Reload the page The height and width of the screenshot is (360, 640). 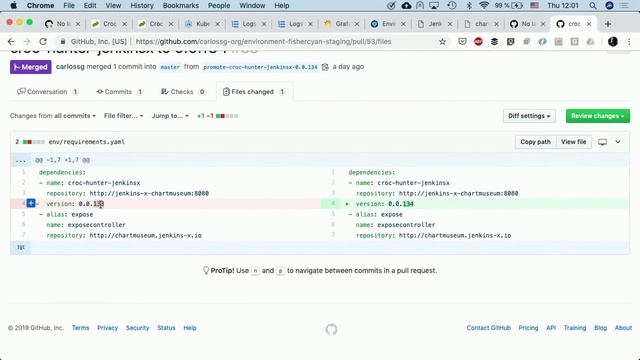coord(43,42)
